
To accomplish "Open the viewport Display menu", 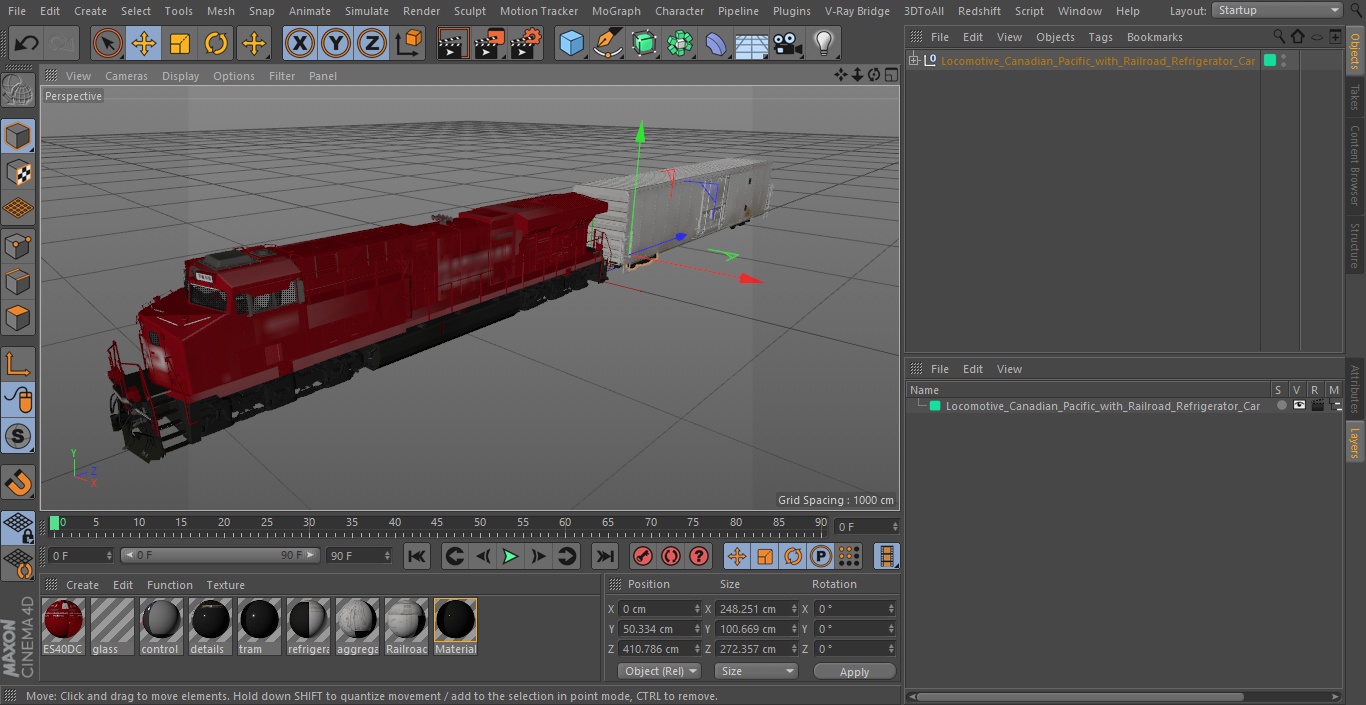I will [180, 76].
